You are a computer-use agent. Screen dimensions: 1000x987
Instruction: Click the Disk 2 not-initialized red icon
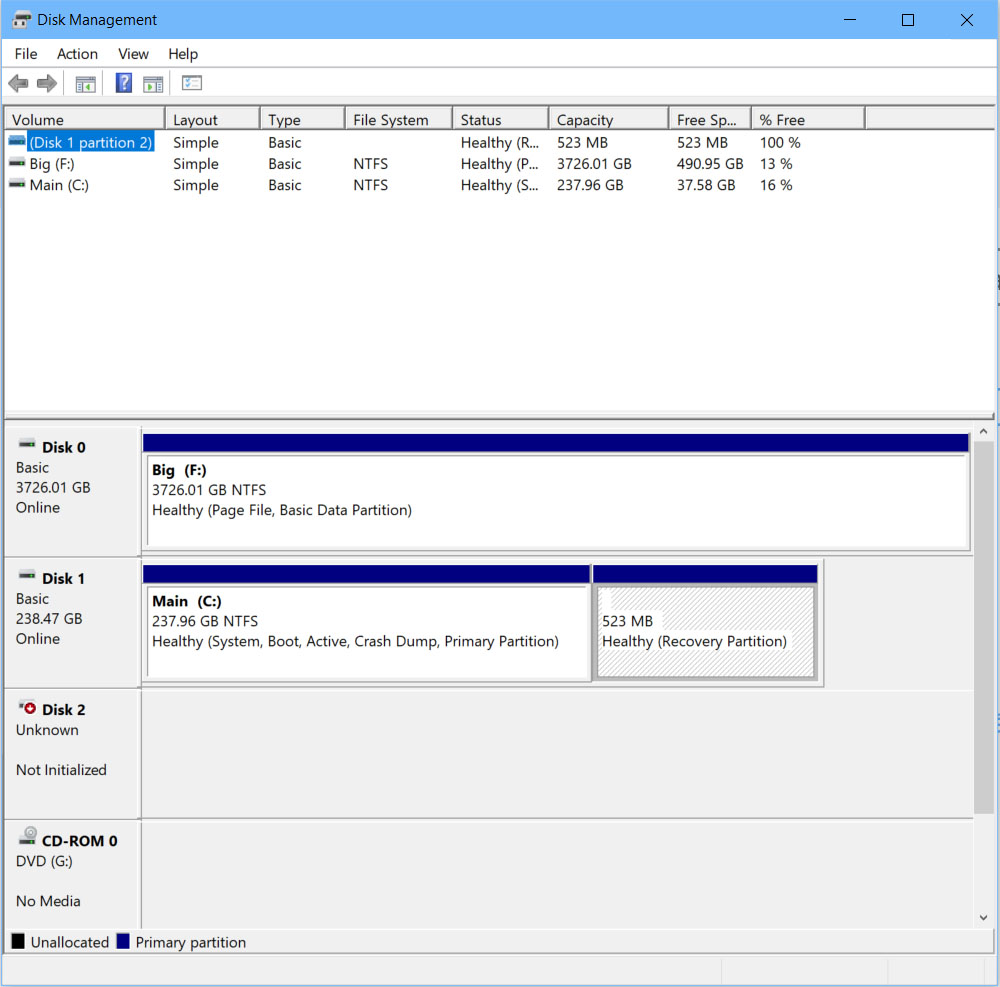[x=27, y=708]
